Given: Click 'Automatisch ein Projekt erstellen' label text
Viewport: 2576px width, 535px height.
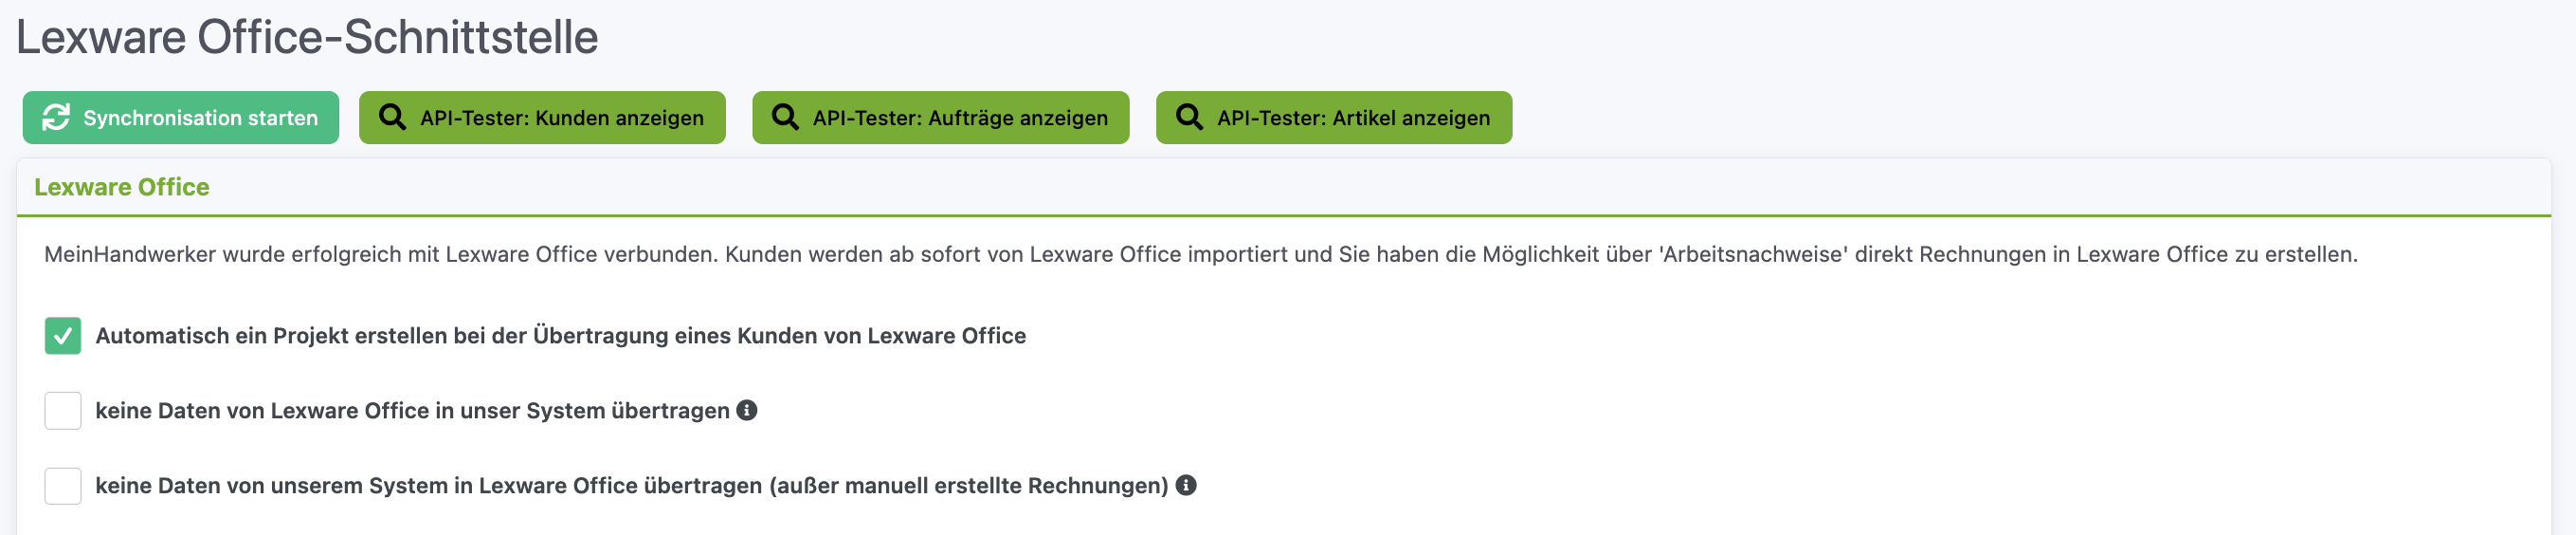Looking at the screenshot, I should click(560, 336).
